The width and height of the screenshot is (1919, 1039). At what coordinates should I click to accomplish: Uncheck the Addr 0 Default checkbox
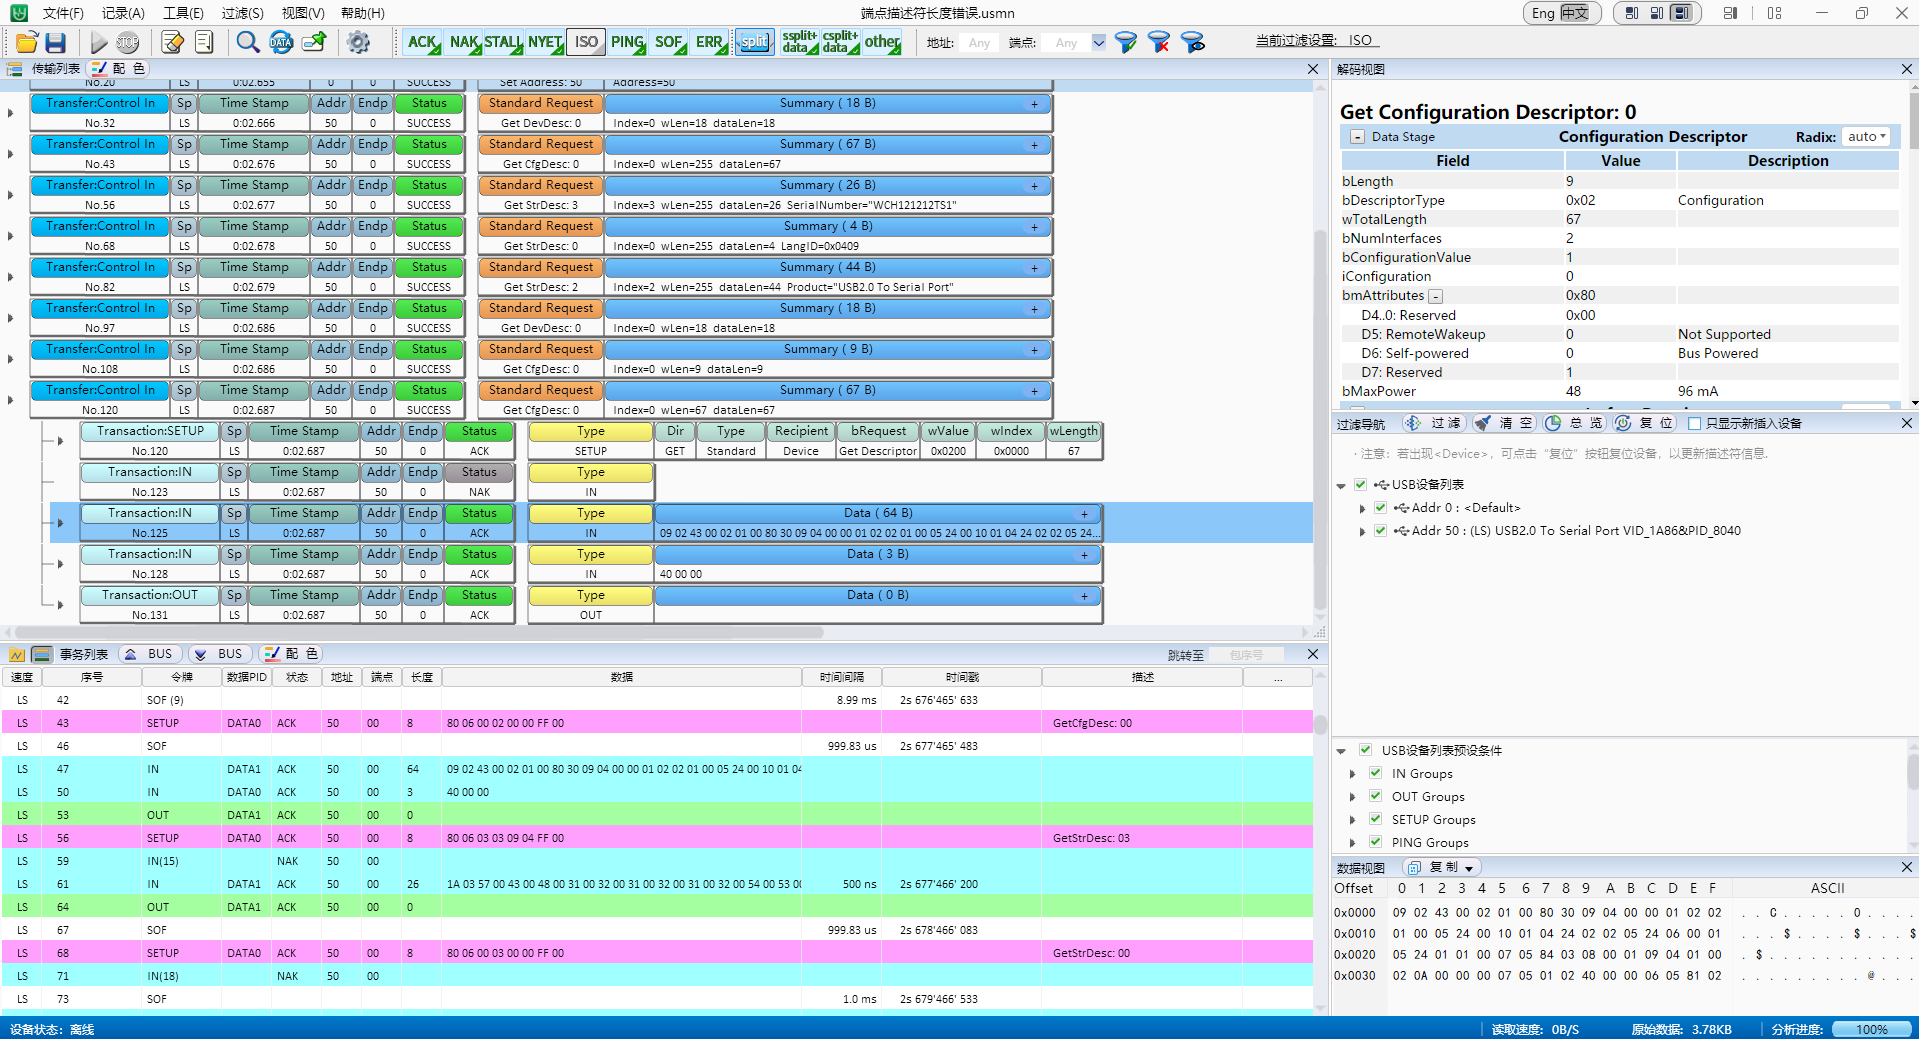[1380, 507]
